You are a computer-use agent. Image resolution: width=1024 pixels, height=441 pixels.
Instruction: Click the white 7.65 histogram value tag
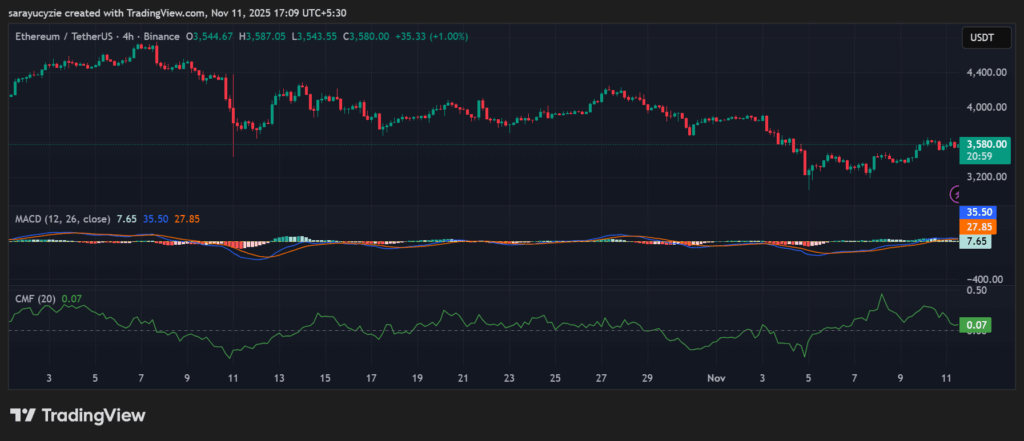pyautogui.click(x=975, y=242)
